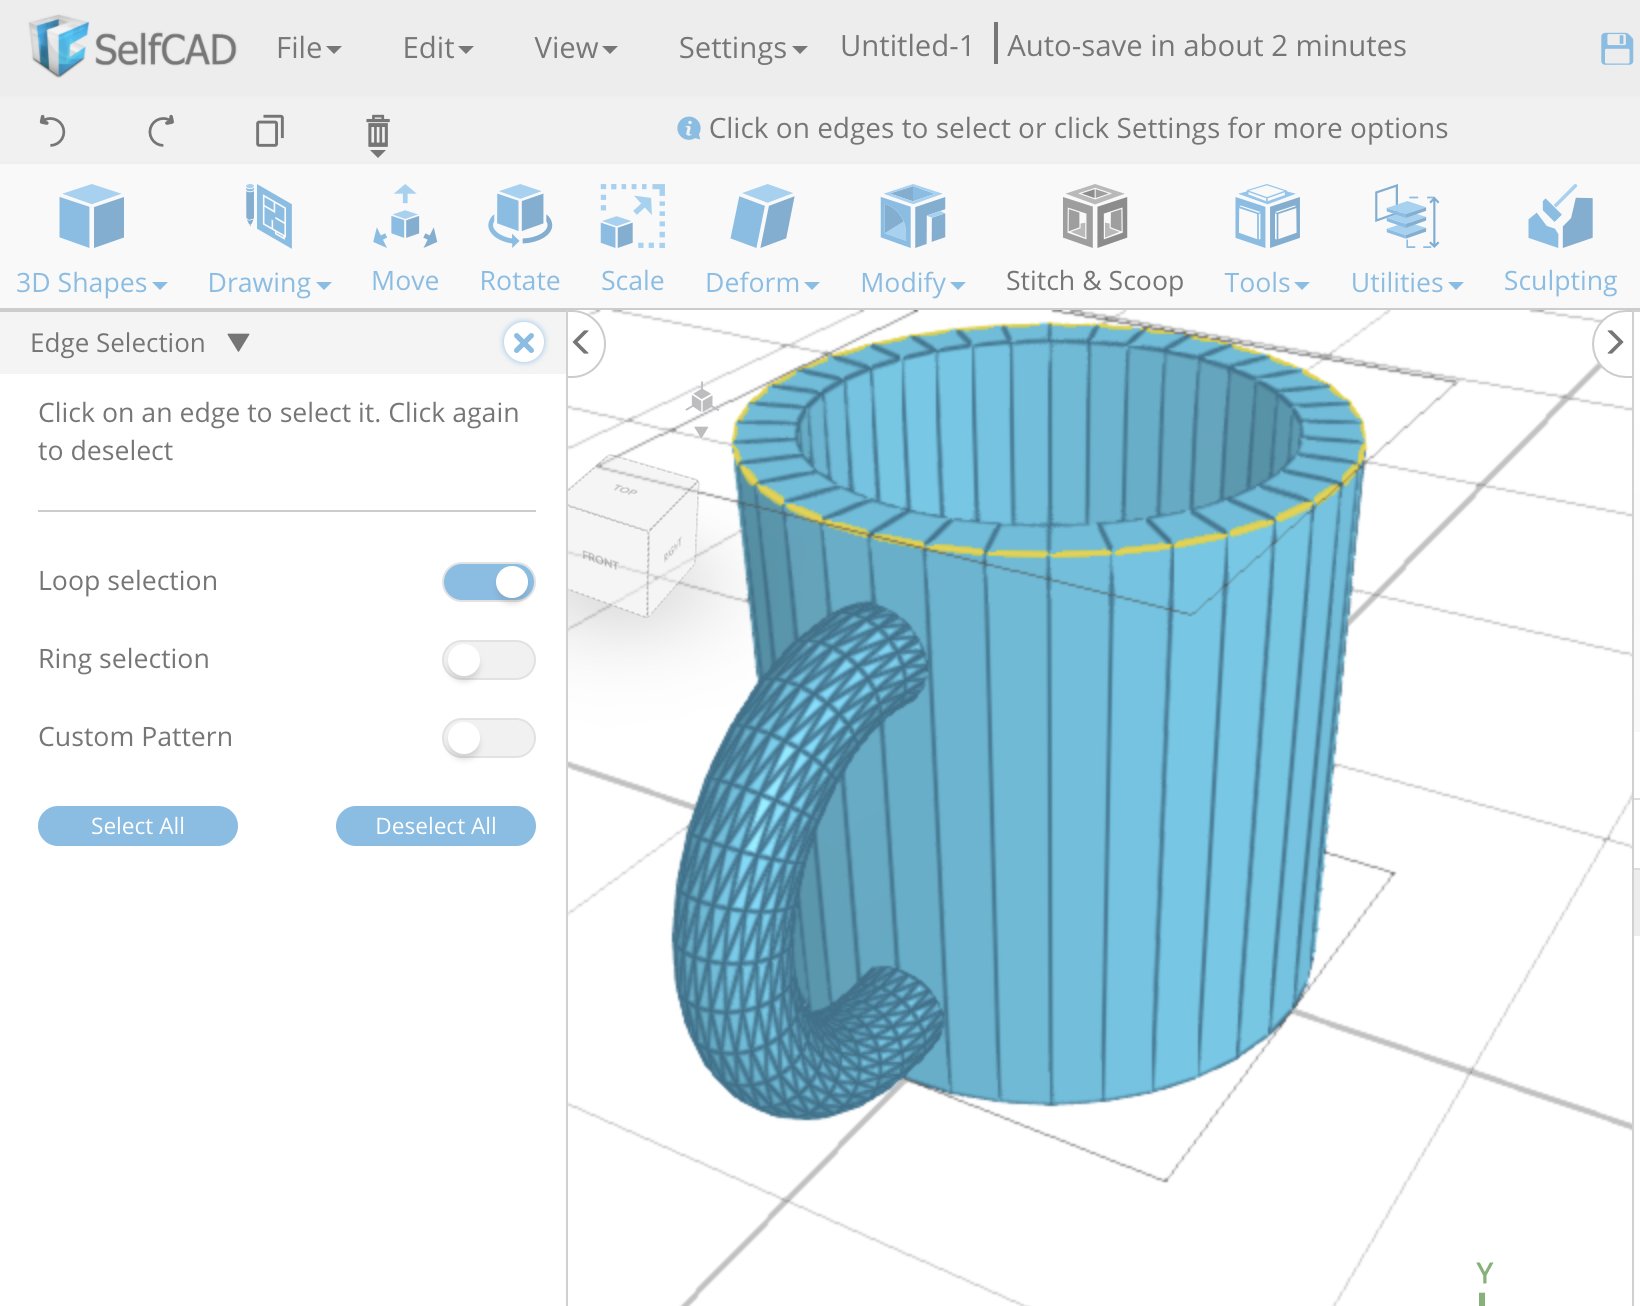The width and height of the screenshot is (1640, 1306).
Task: Activate Stitch & Scoop
Action: [1094, 240]
